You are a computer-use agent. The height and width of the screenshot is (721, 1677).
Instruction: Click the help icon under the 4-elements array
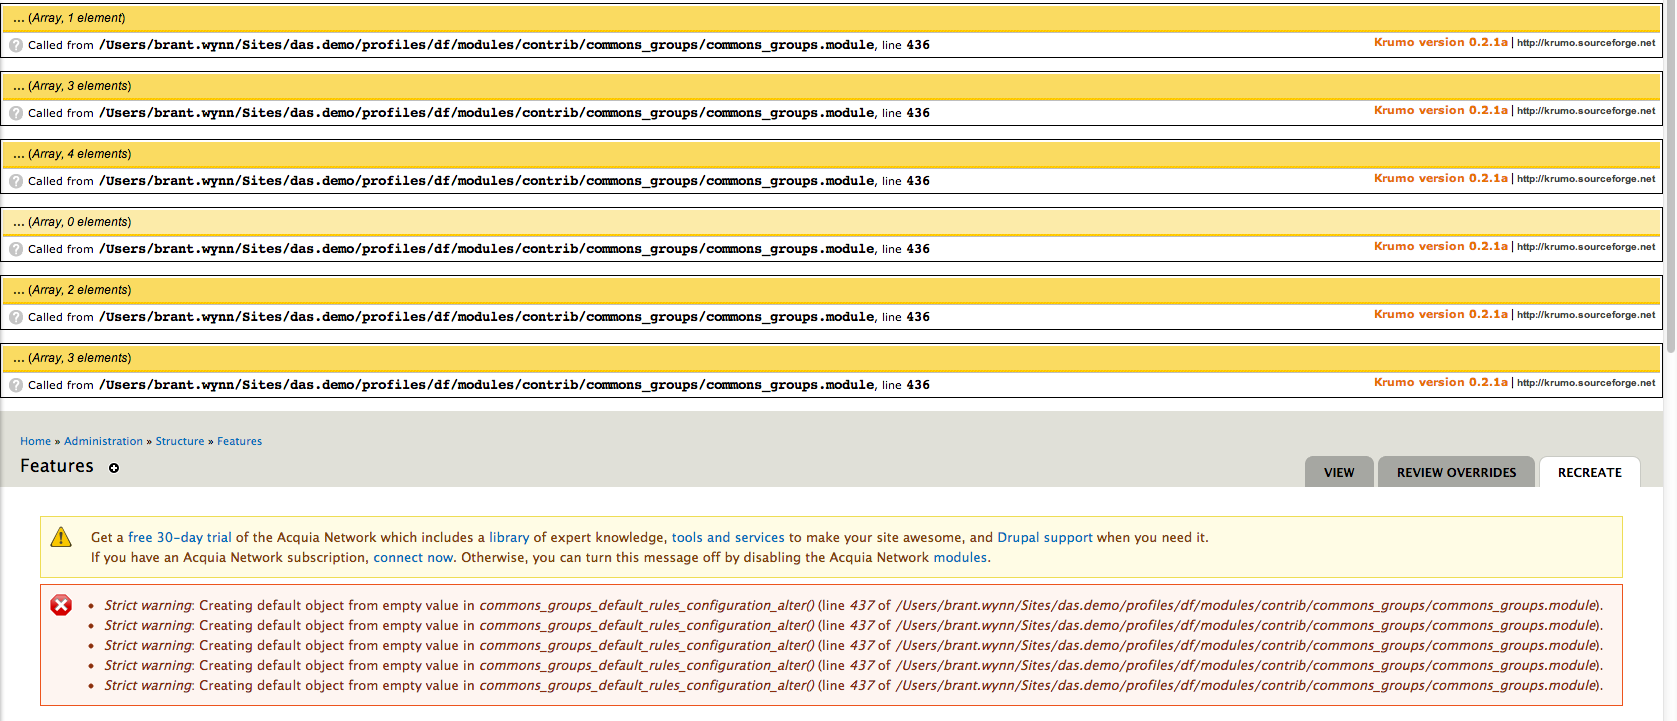[16, 181]
